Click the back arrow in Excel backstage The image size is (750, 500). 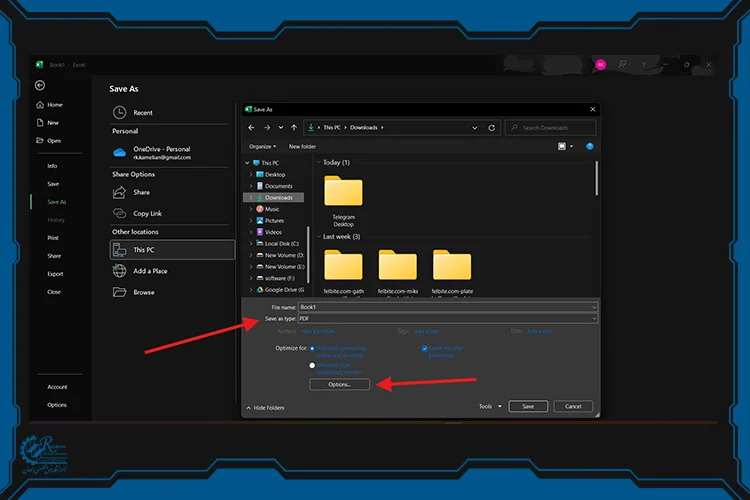40,85
